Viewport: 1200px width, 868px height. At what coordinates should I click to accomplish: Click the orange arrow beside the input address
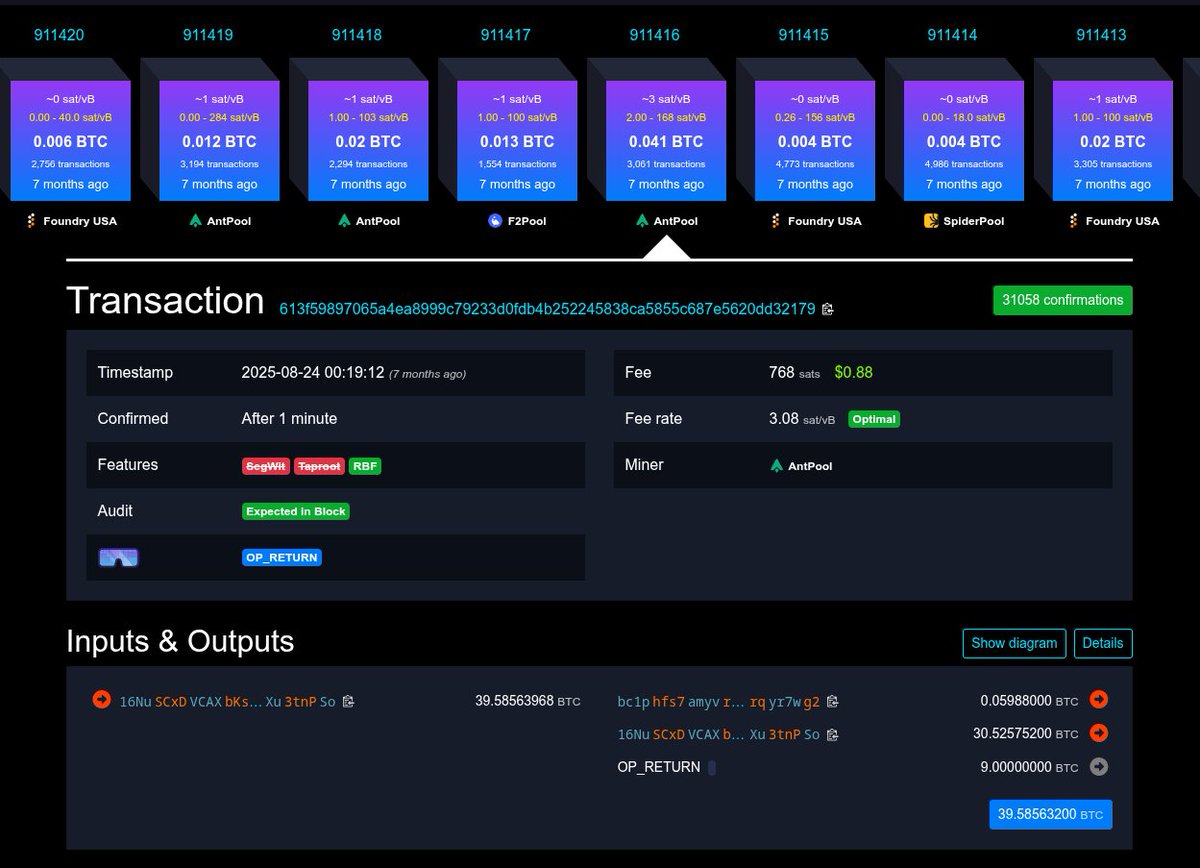101,699
